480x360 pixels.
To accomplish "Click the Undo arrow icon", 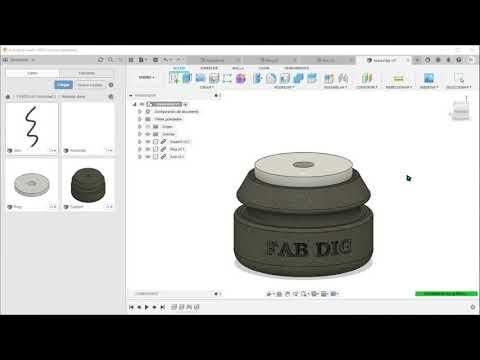I will [x=166, y=60].
